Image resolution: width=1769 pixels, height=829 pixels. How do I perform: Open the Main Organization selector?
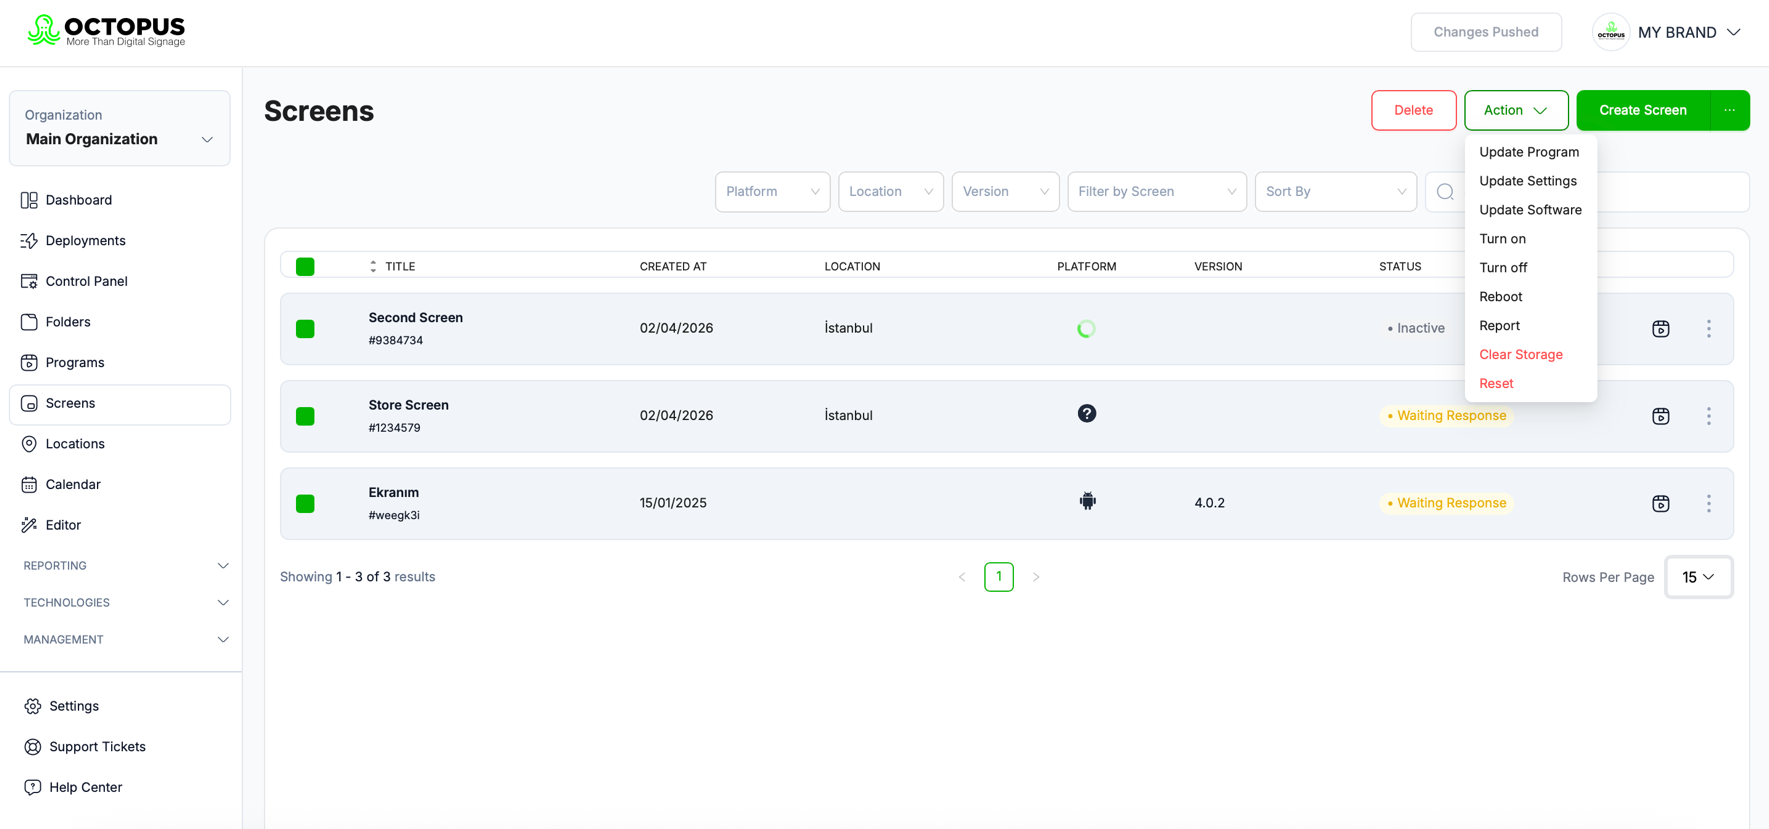(120, 128)
